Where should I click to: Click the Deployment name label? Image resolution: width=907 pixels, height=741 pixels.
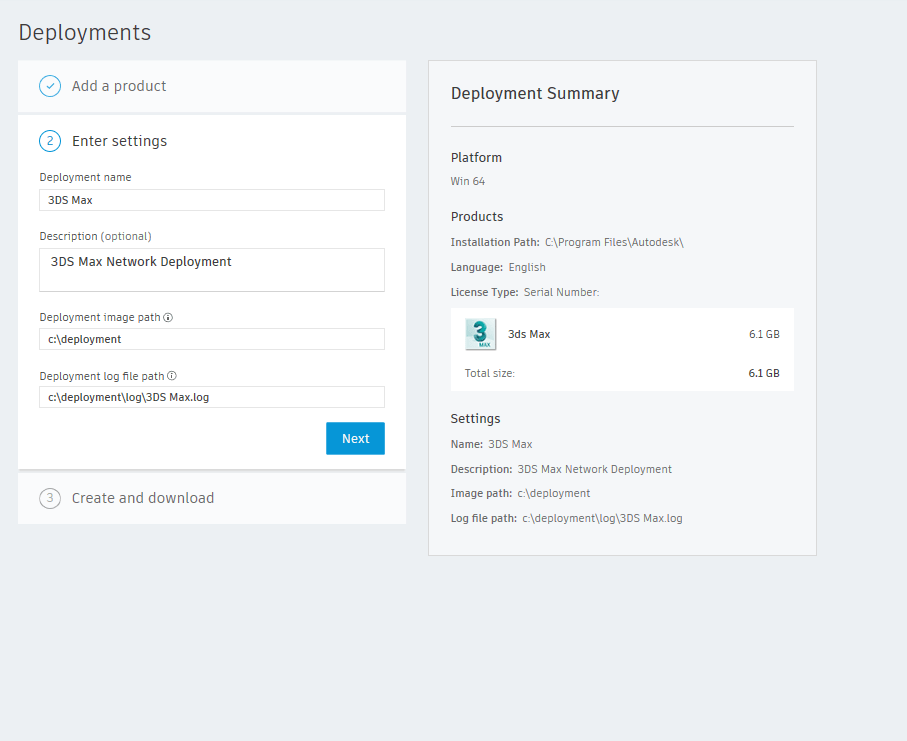click(x=85, y=178)
